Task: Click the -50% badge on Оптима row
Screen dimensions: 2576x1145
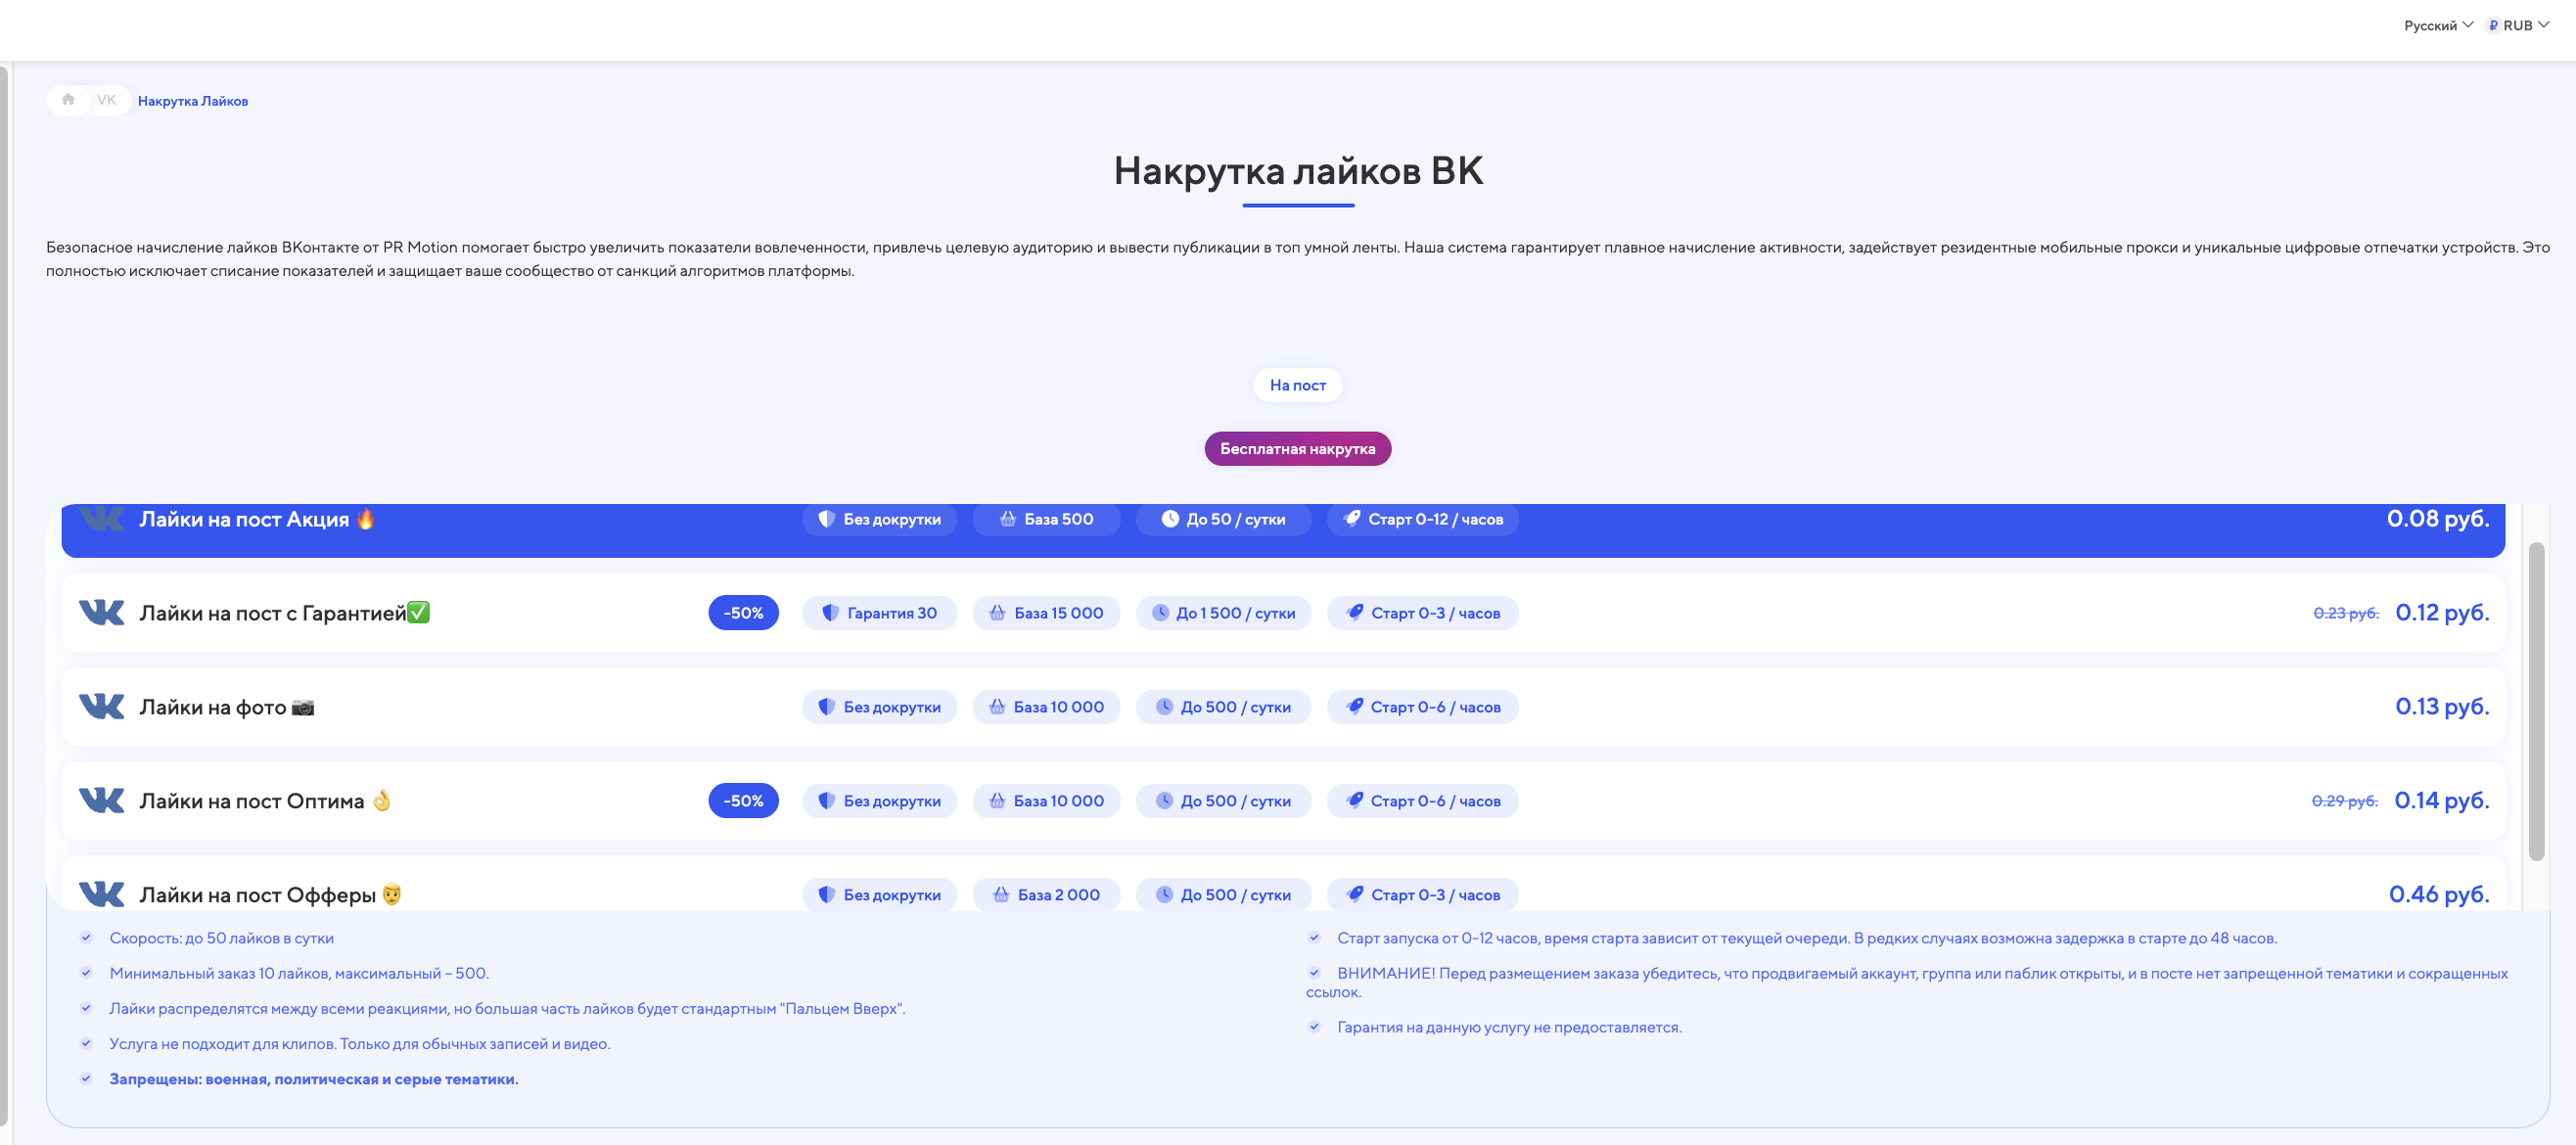Action: click(x=743, y=801)
